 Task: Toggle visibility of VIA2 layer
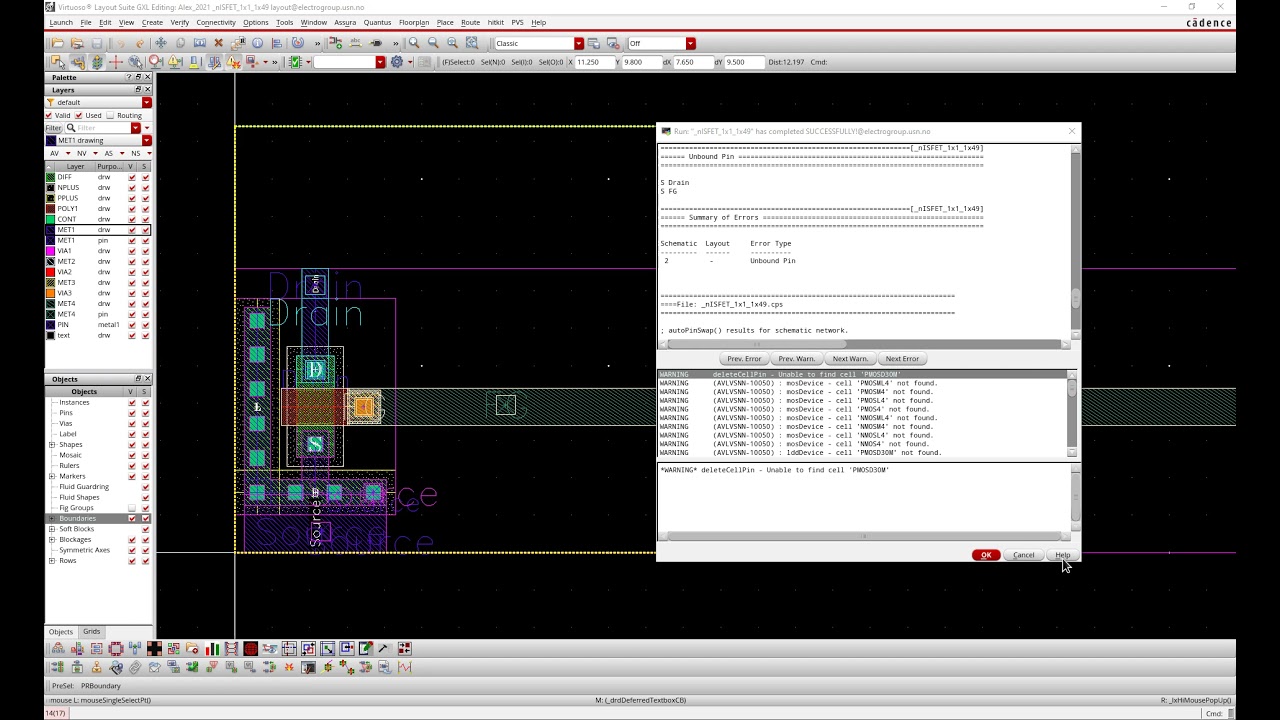coord(131,272)
